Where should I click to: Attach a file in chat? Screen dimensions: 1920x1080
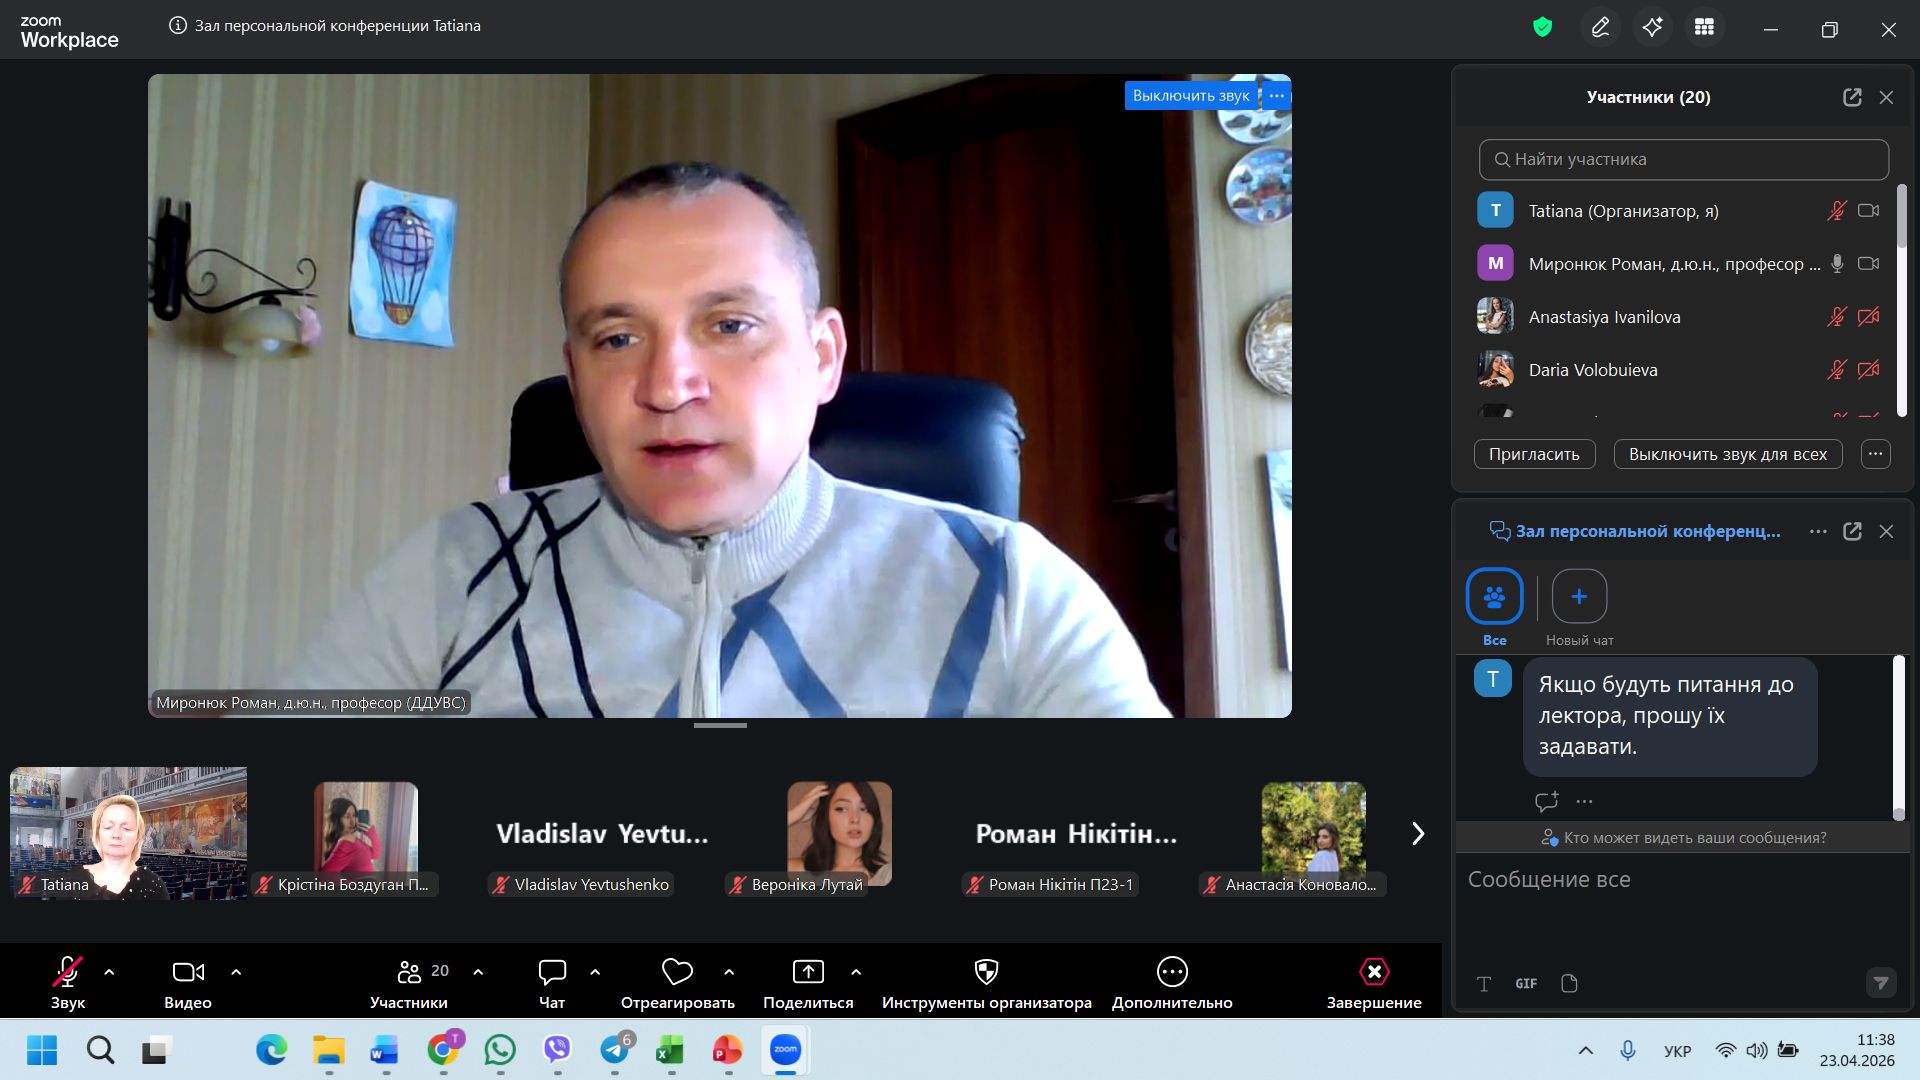[1569, 984]
